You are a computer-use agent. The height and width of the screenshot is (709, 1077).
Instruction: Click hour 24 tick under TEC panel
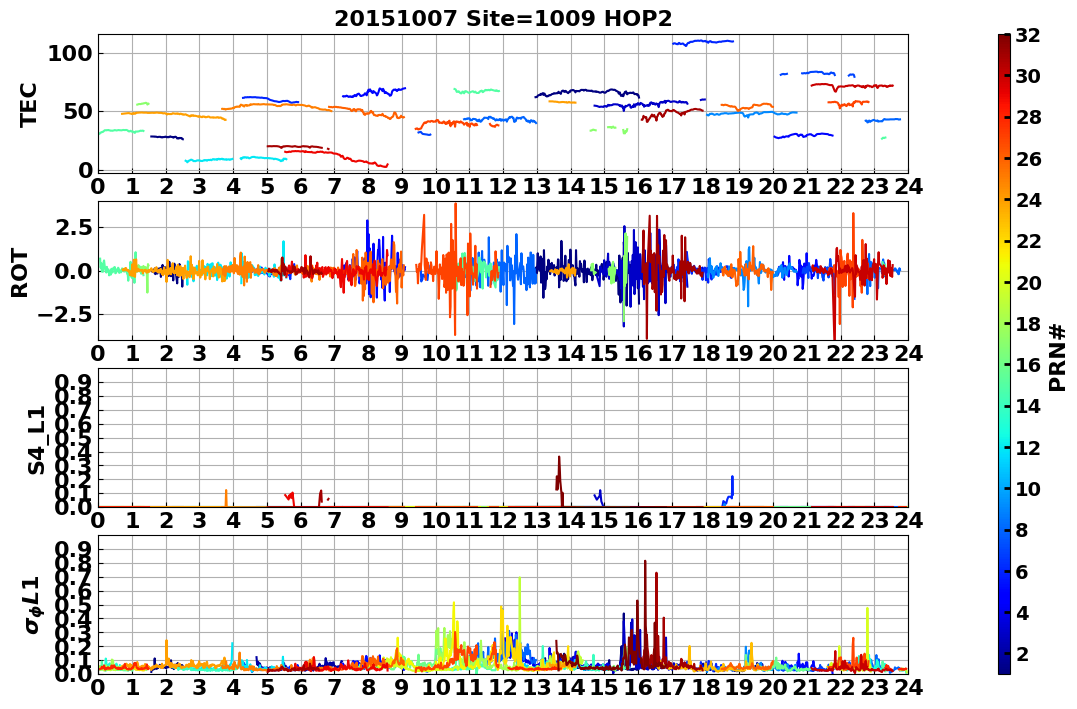click(908, 186)
